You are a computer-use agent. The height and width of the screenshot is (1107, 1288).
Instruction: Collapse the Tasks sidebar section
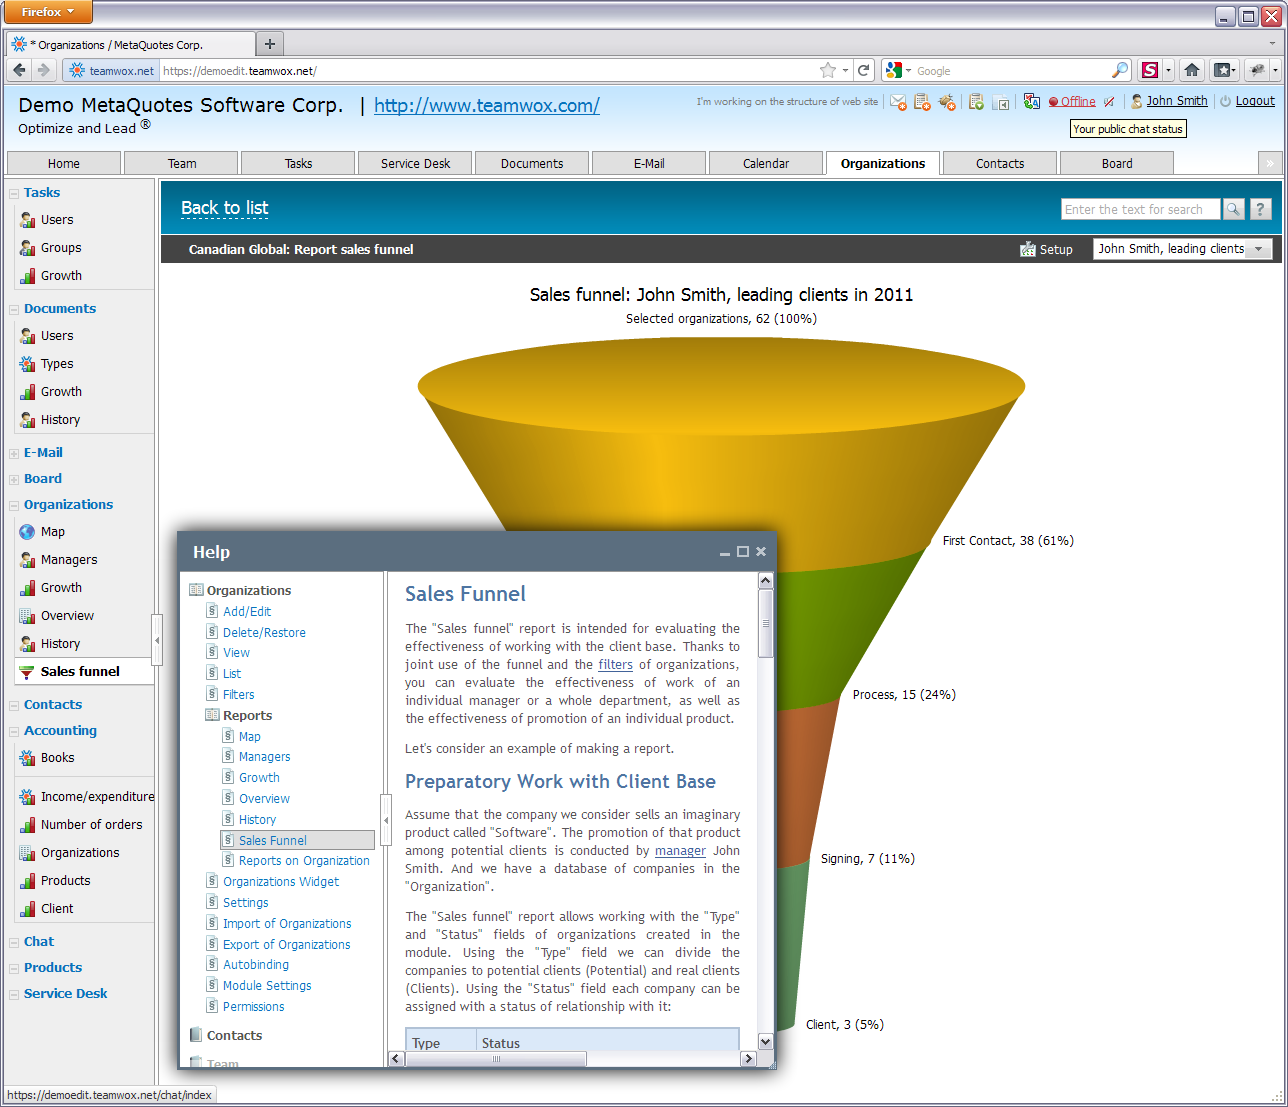[14, 193]
